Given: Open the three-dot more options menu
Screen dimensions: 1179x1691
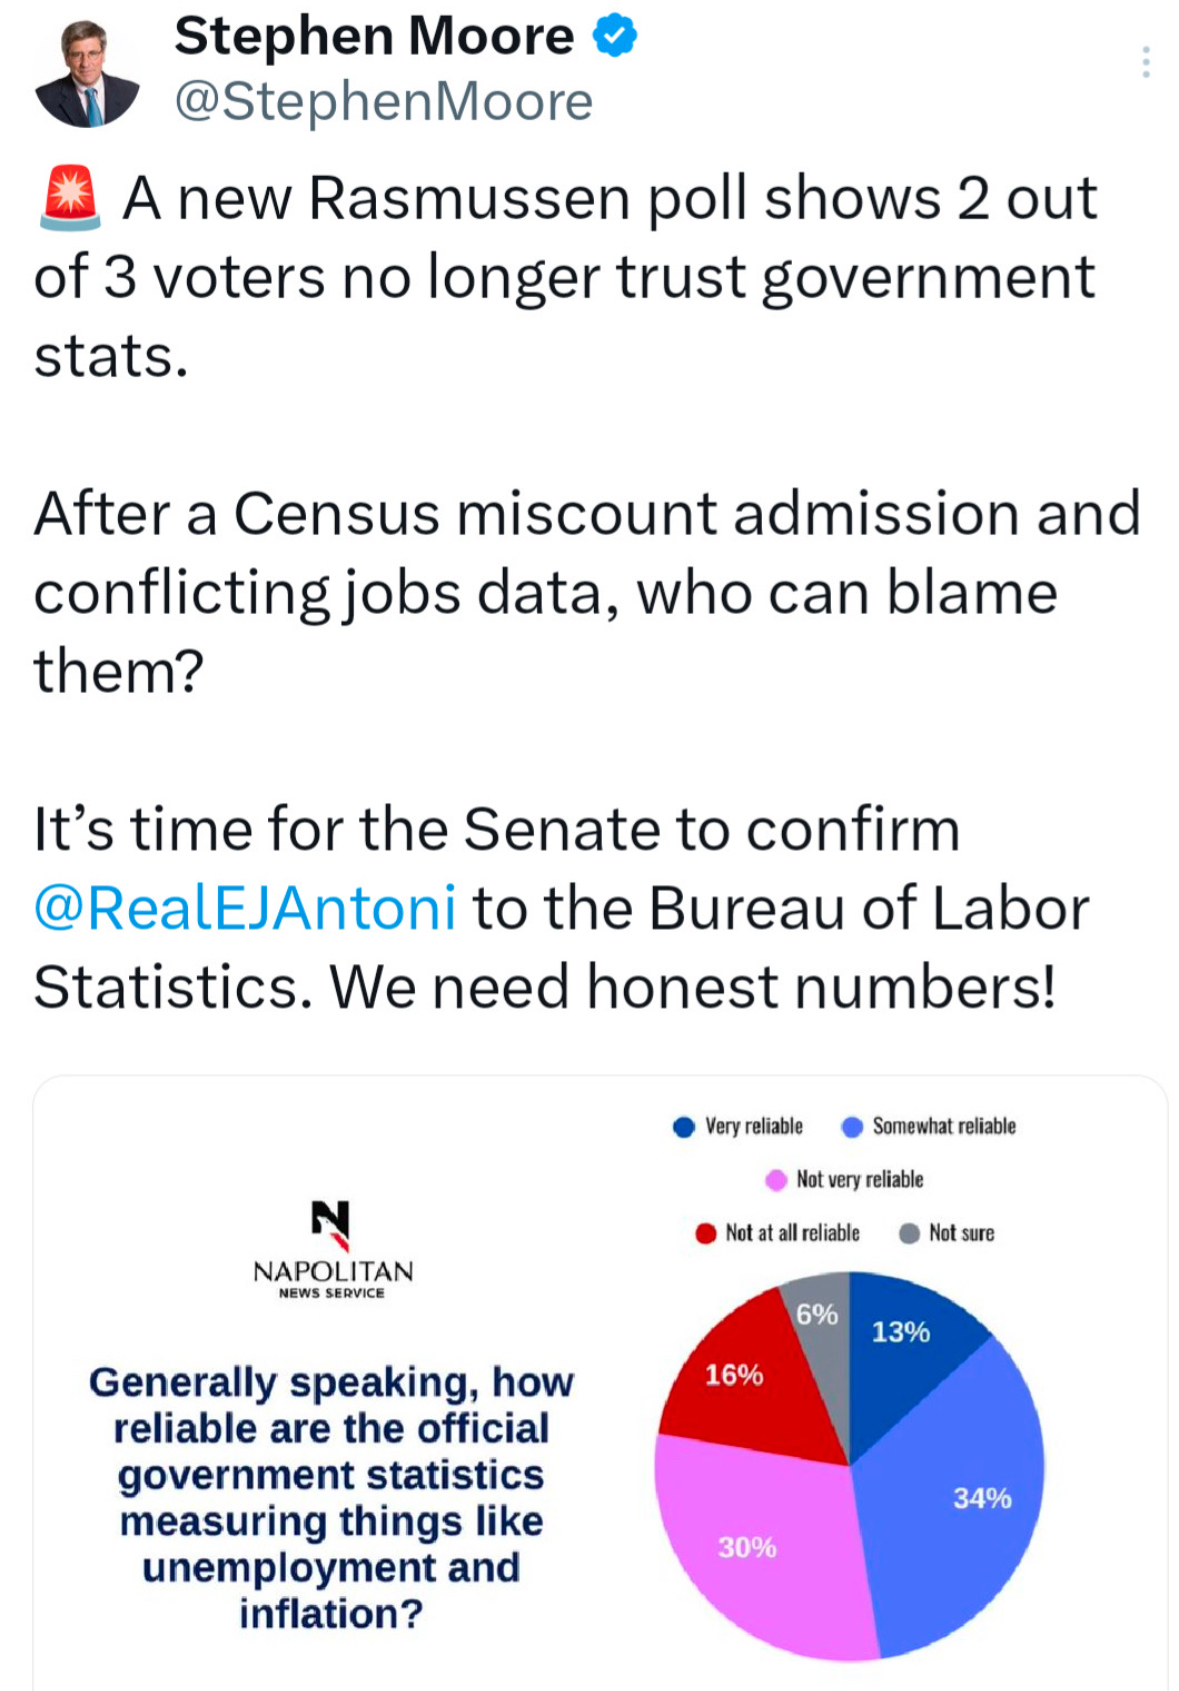Looking at the screenshot, I should pyautogui.click(x=1145, y=62).
